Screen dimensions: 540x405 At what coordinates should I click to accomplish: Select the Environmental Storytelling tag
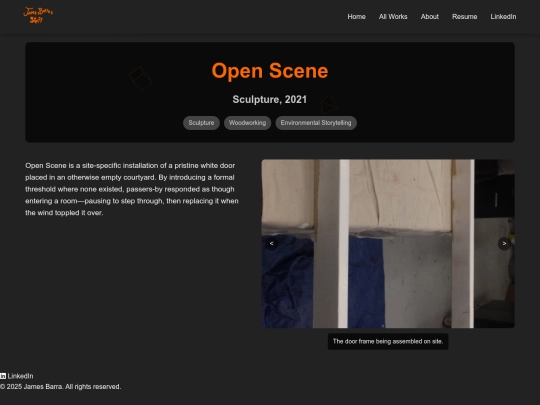click(x=316, y=123)
